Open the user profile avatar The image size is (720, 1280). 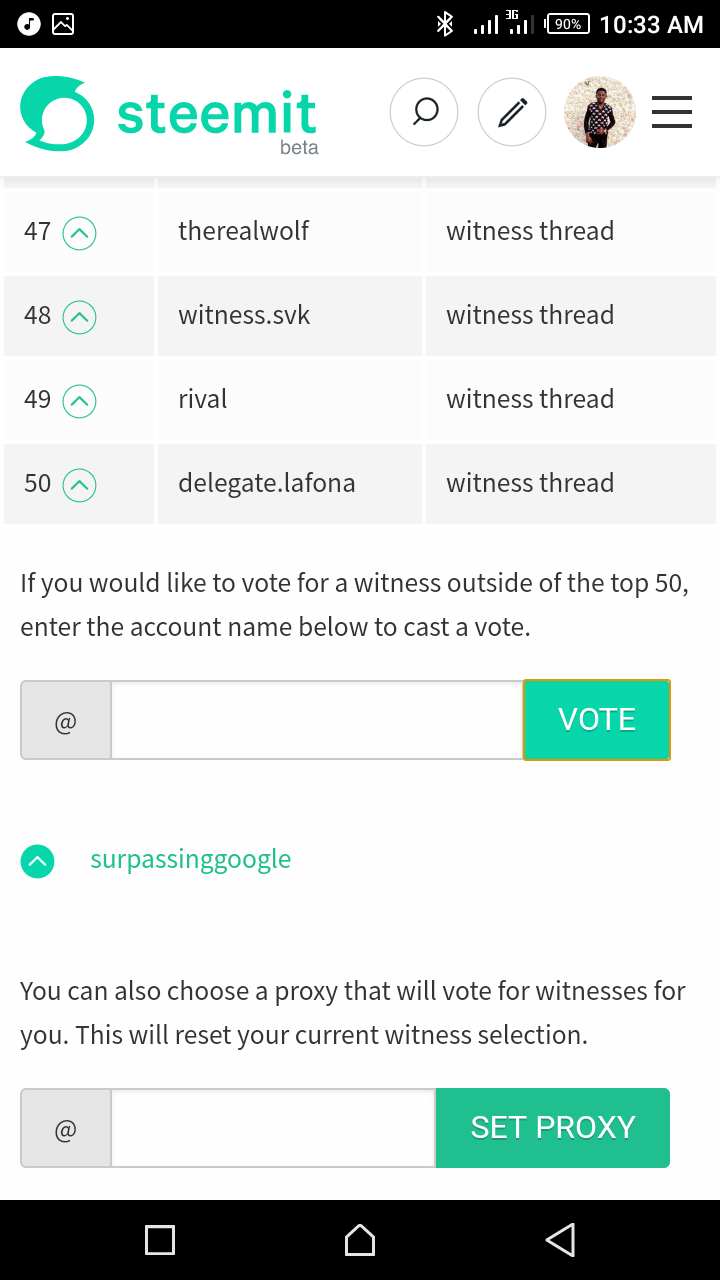(x=600, y=112)
